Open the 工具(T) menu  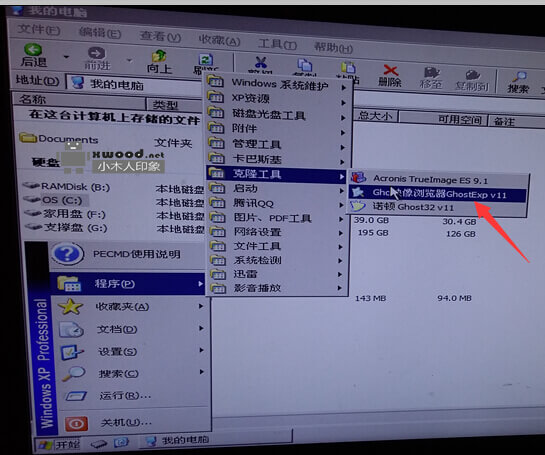(x=277, y=44)
